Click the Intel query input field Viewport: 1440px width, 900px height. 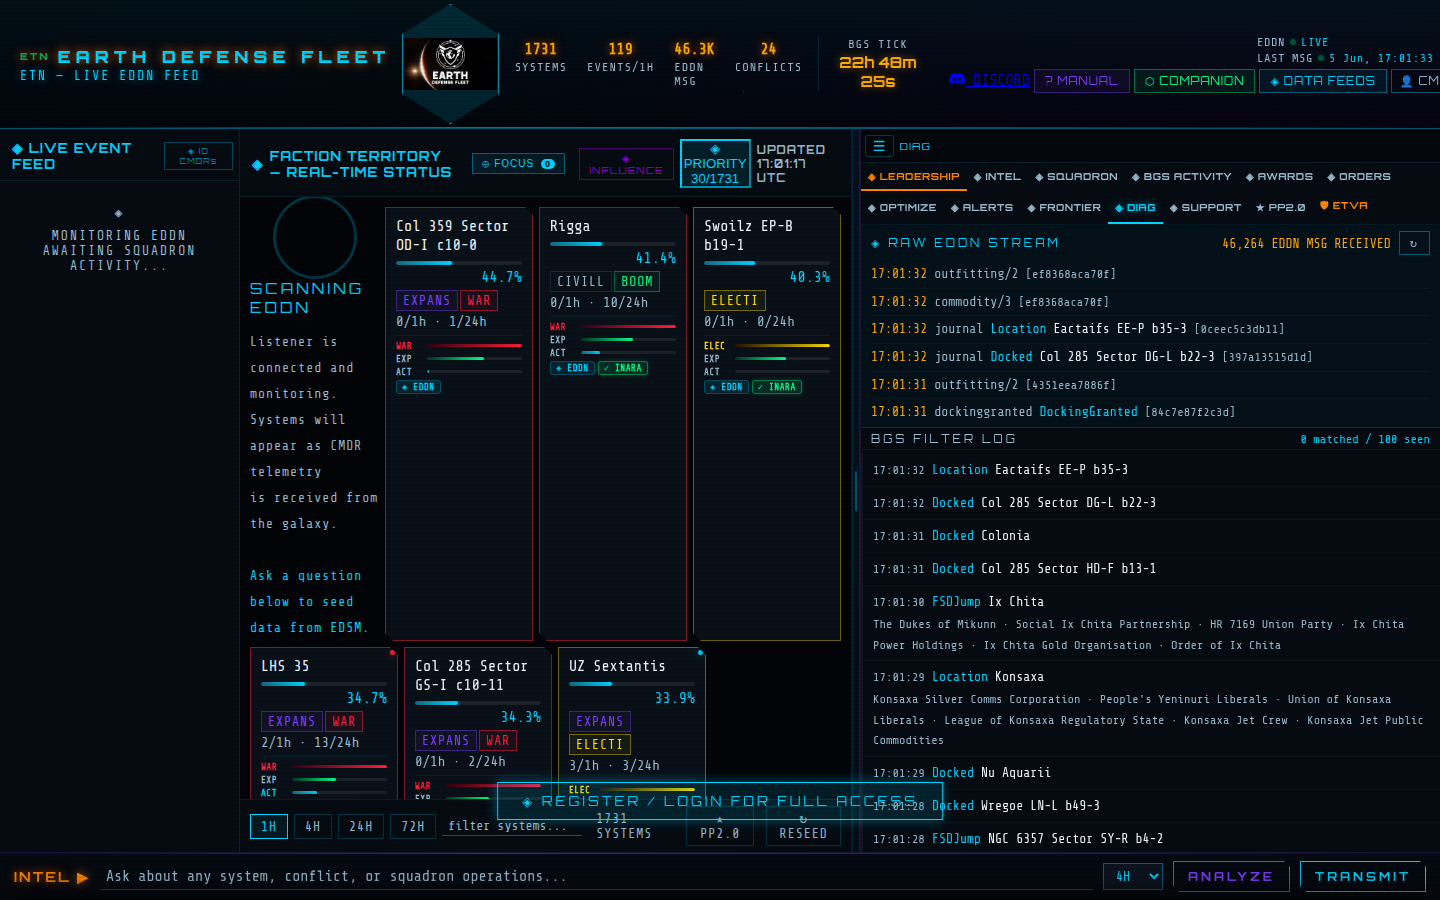(x=596, y=877)
